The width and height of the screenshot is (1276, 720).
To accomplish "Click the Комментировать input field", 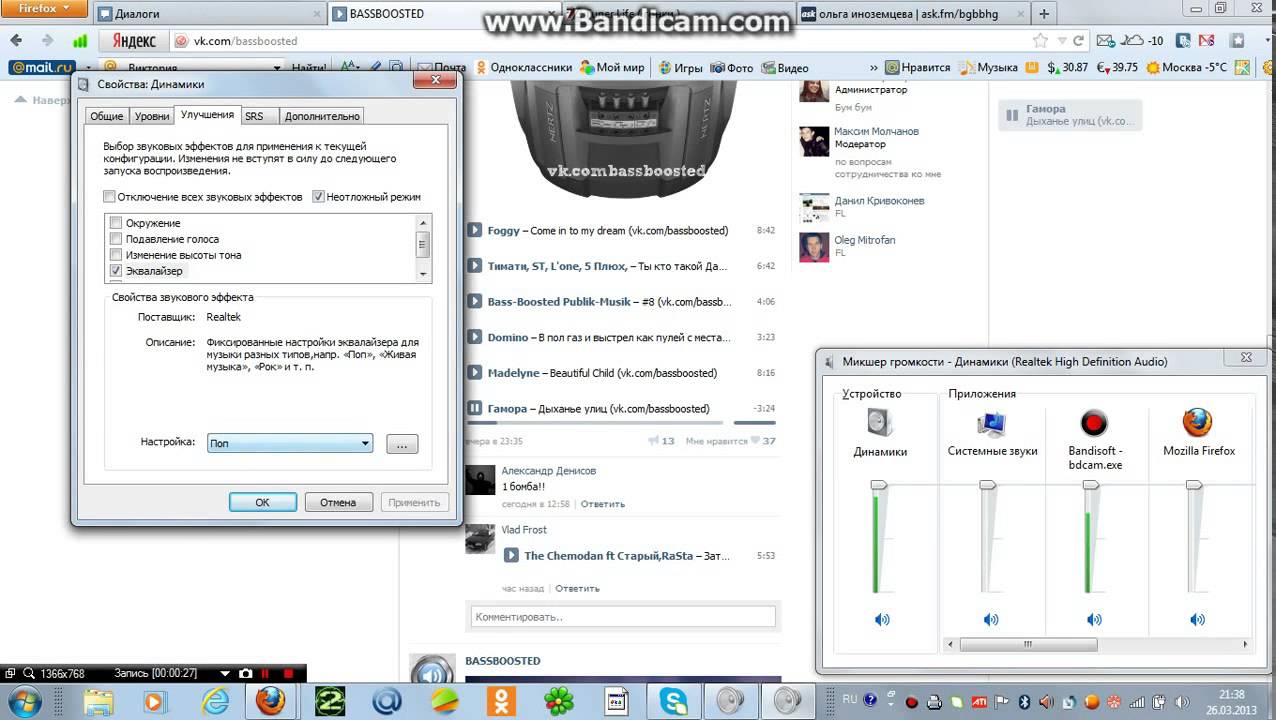I will [623, 617].
